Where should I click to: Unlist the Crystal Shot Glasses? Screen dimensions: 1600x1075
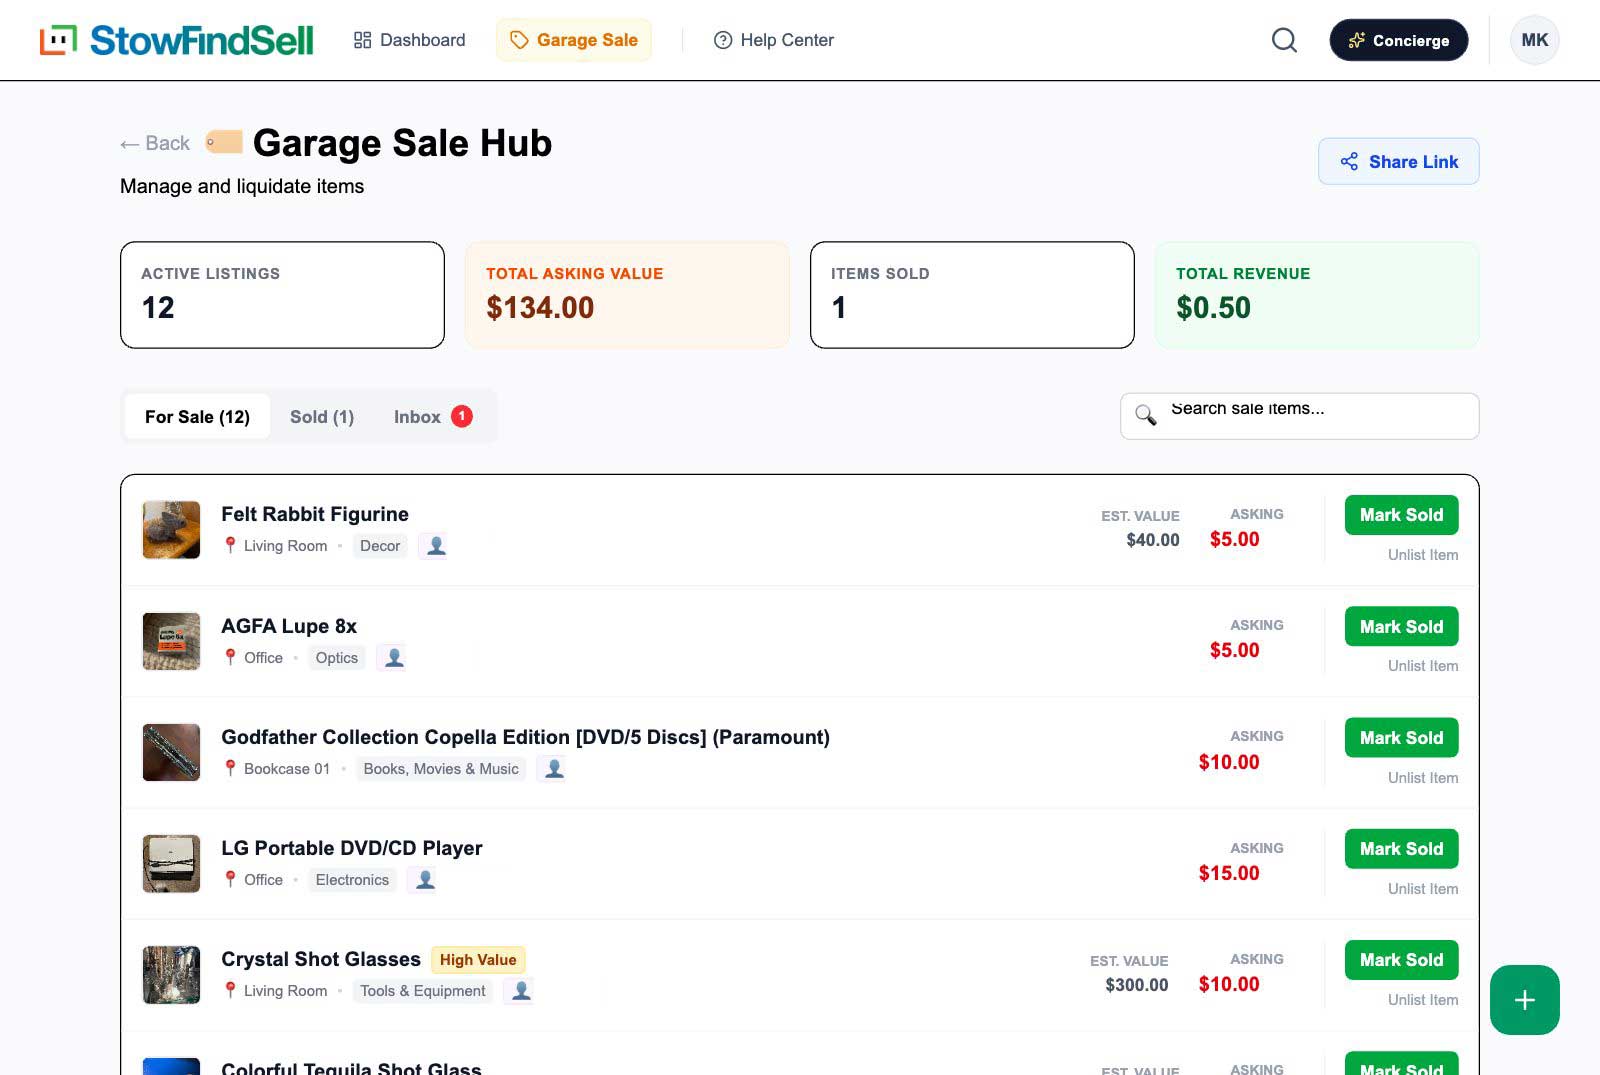point(1422,1000)
